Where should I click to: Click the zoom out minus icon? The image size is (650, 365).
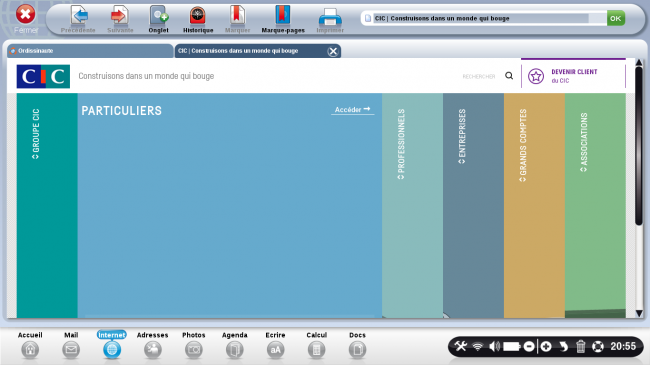[x=529, y=346]
